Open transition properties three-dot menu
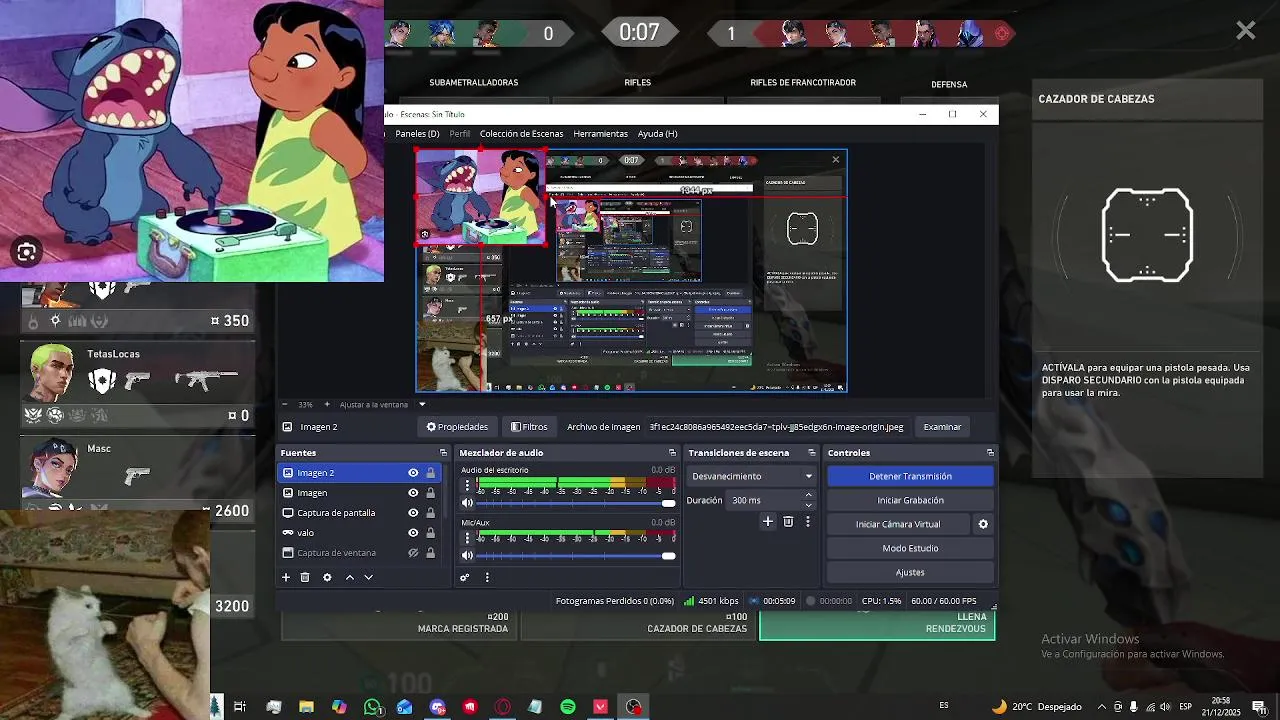 coord(808,521)
